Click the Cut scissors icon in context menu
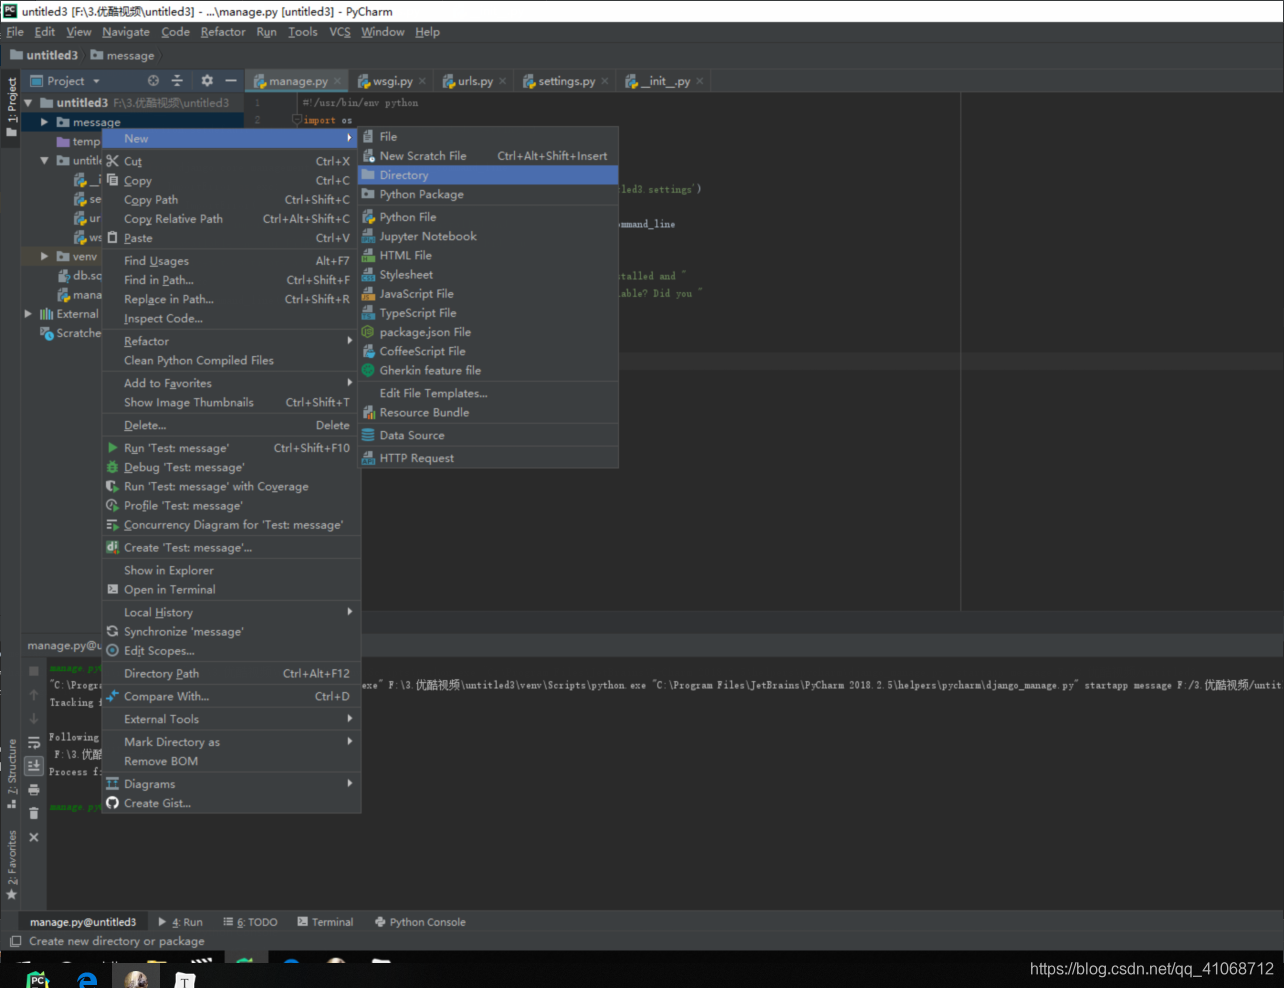The width and height of the screenshot is (1284, 988). [113, 161]
